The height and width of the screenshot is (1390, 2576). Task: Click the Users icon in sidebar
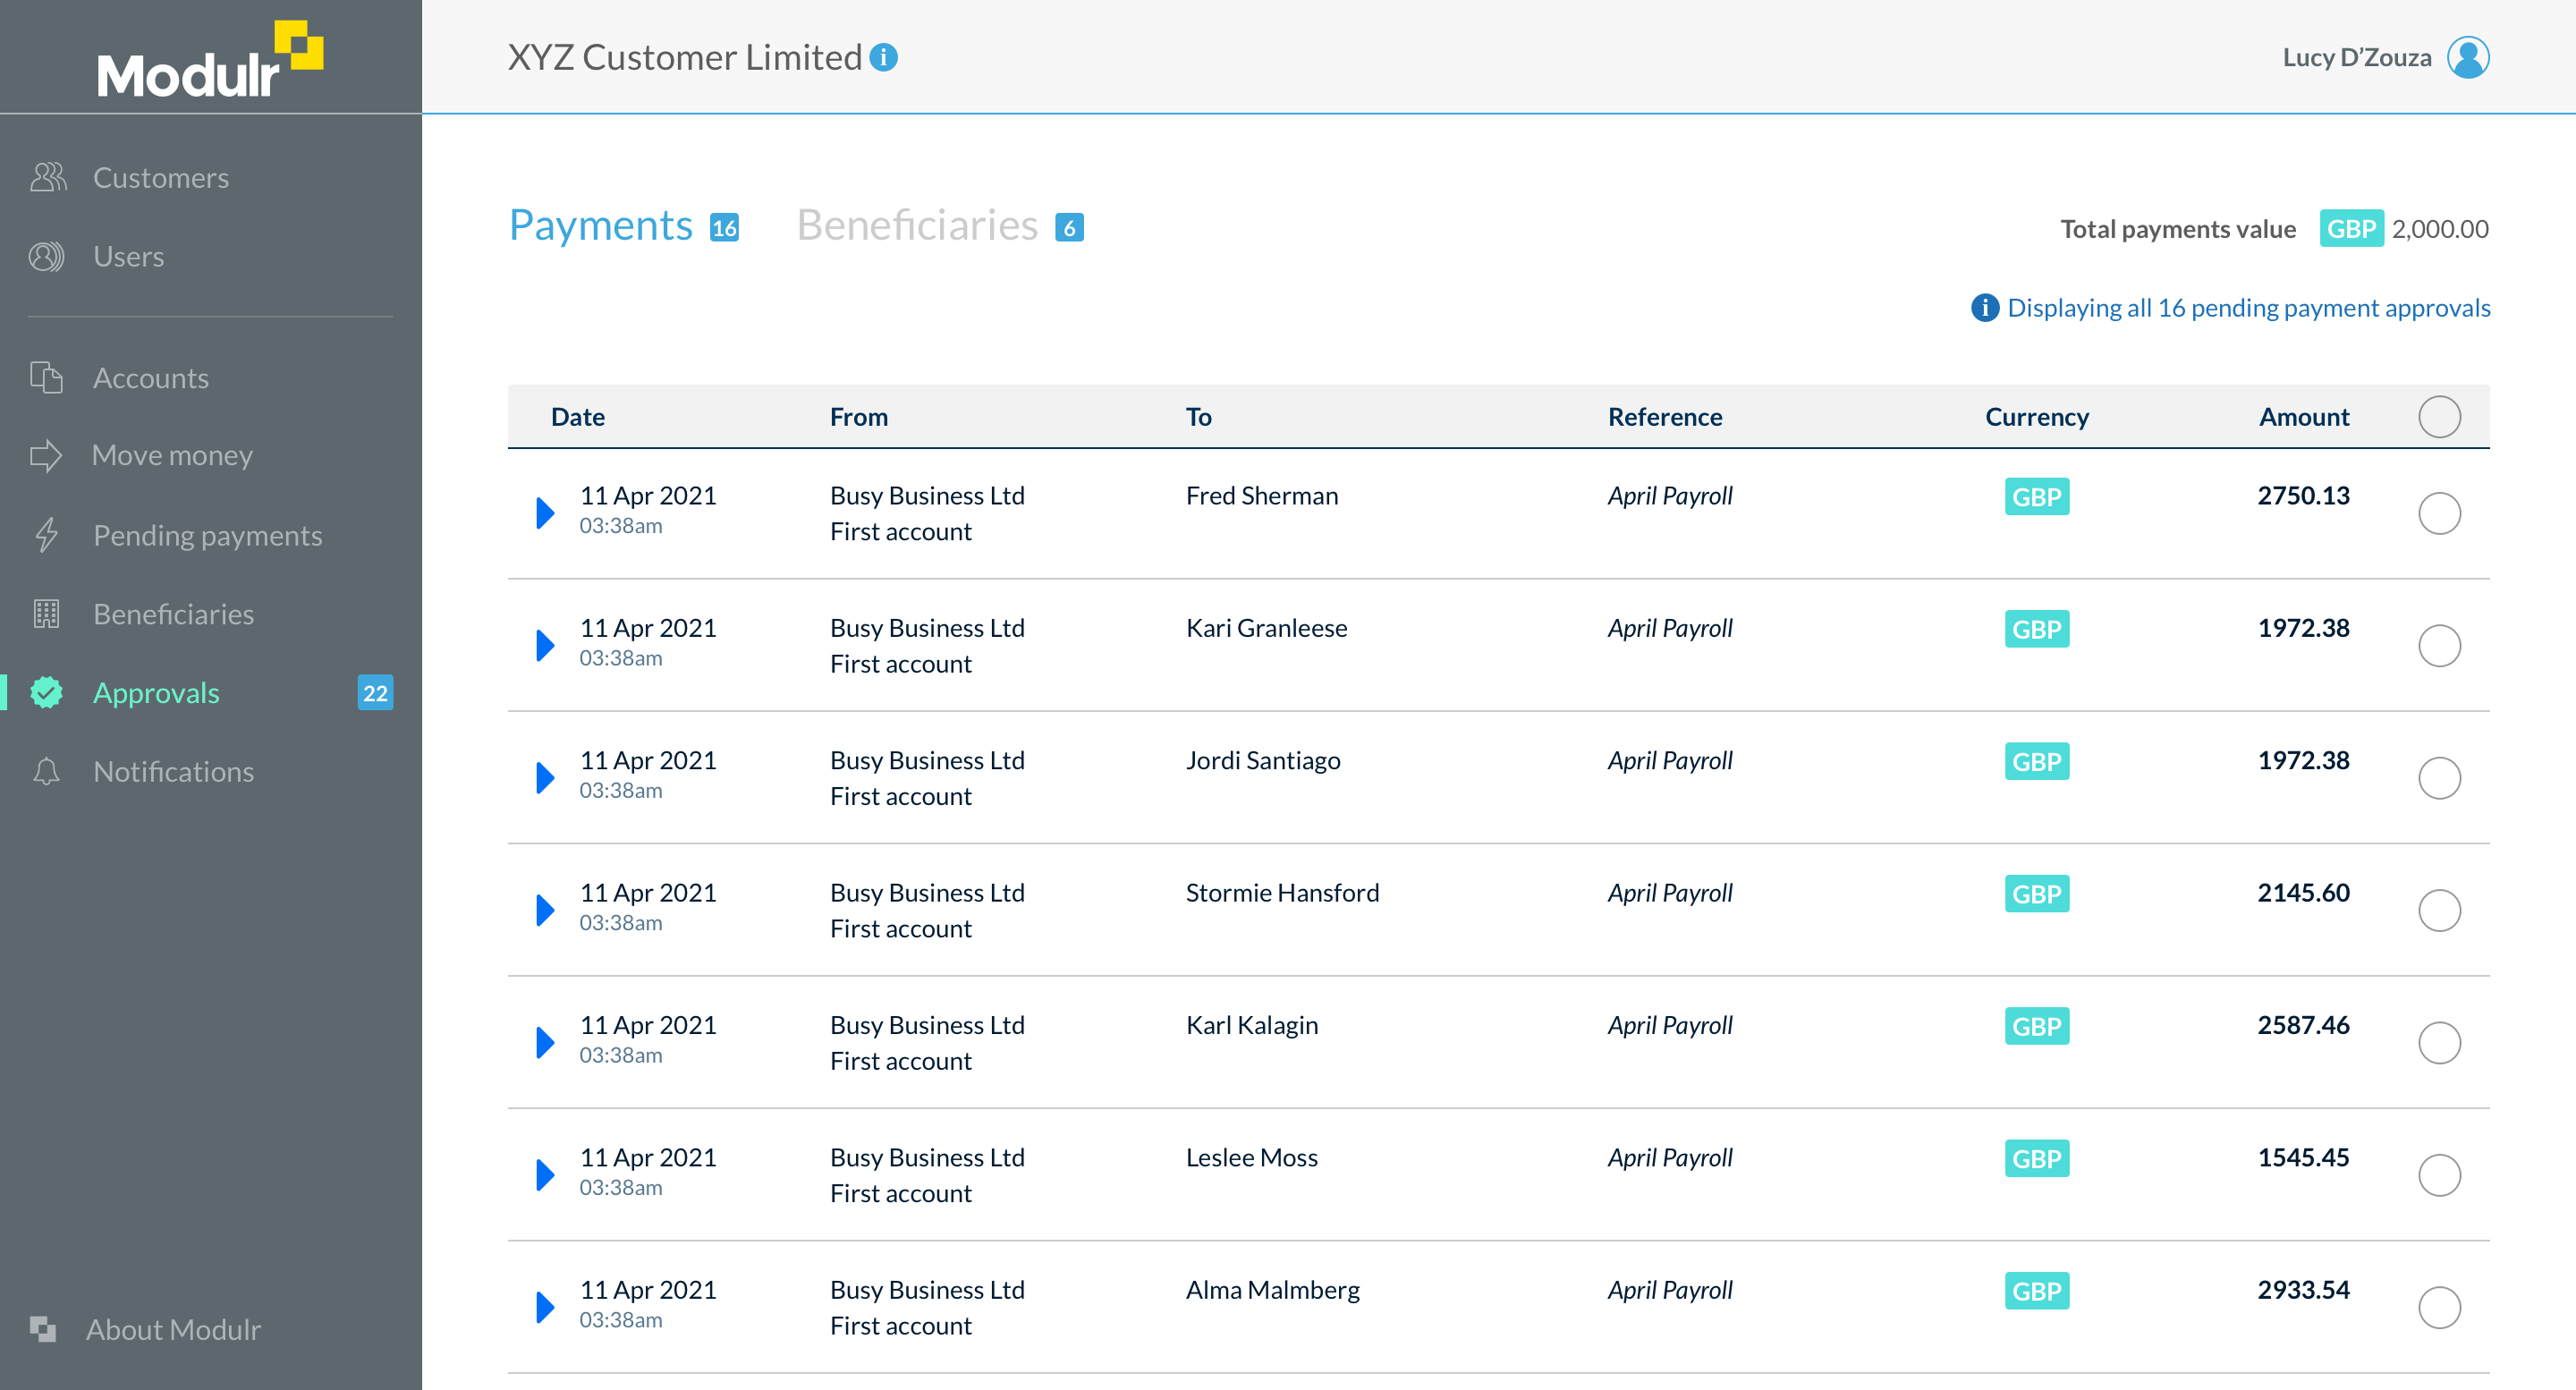coord(46,257)
